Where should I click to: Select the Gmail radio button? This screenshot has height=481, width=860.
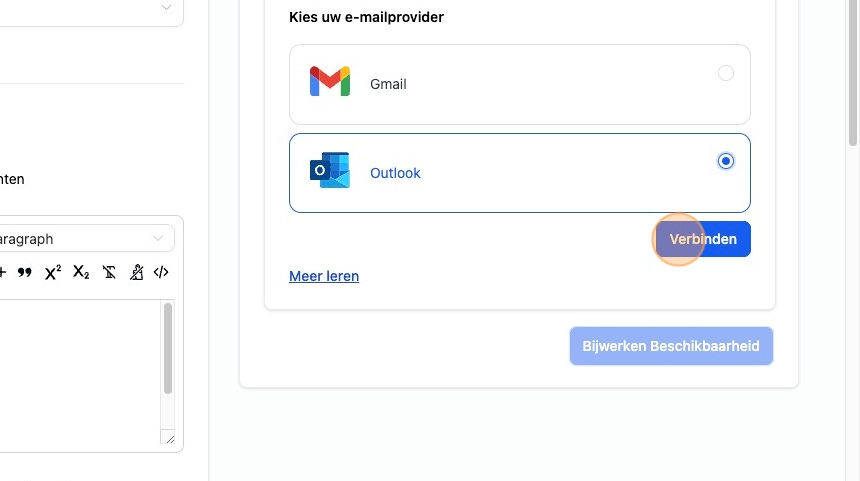pyautogui.click(x=726, y=73)
